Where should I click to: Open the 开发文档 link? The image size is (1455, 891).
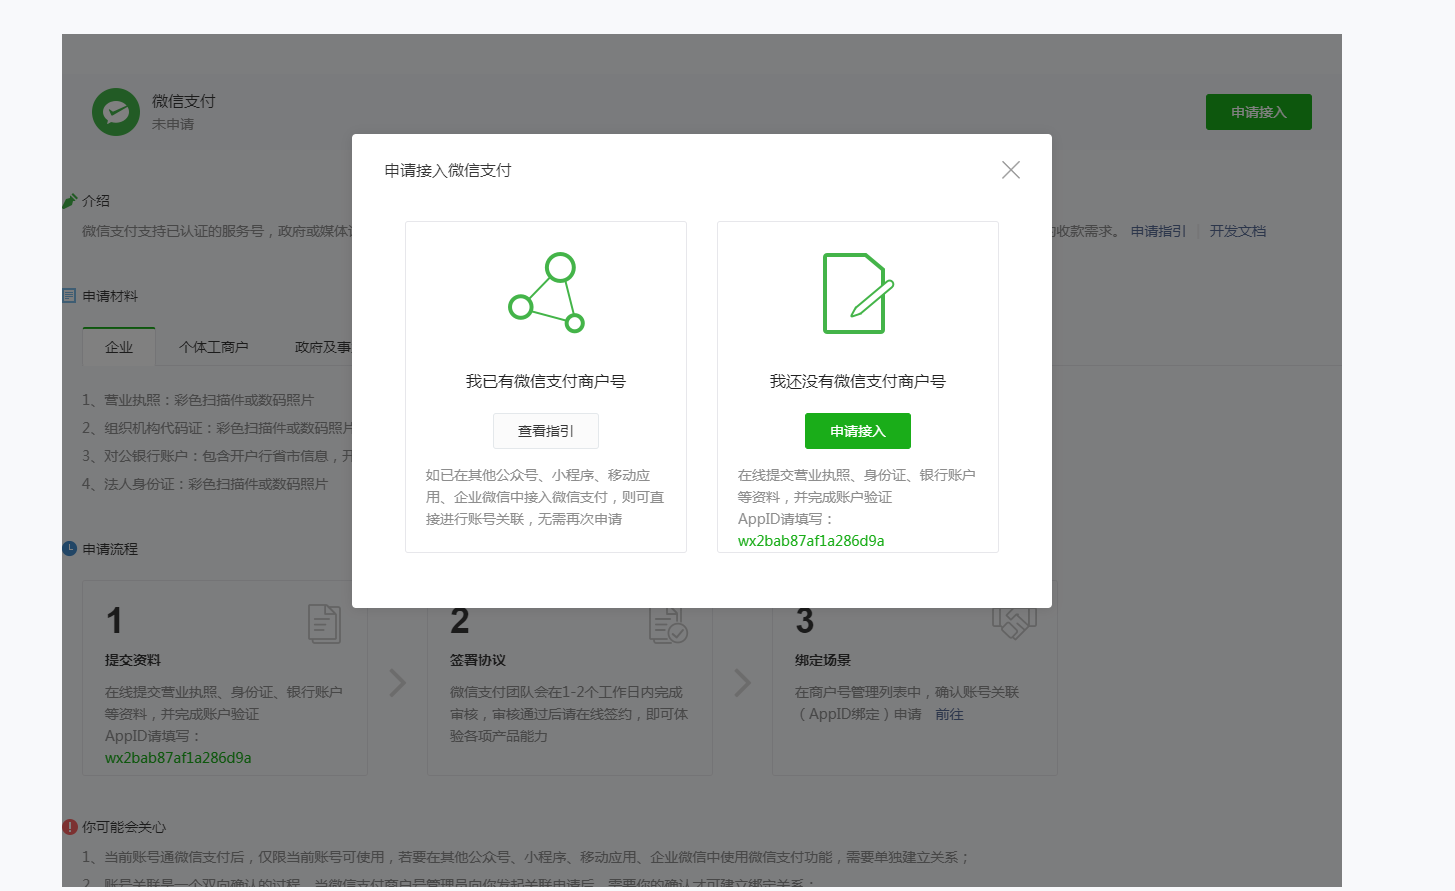(1238, 231)
